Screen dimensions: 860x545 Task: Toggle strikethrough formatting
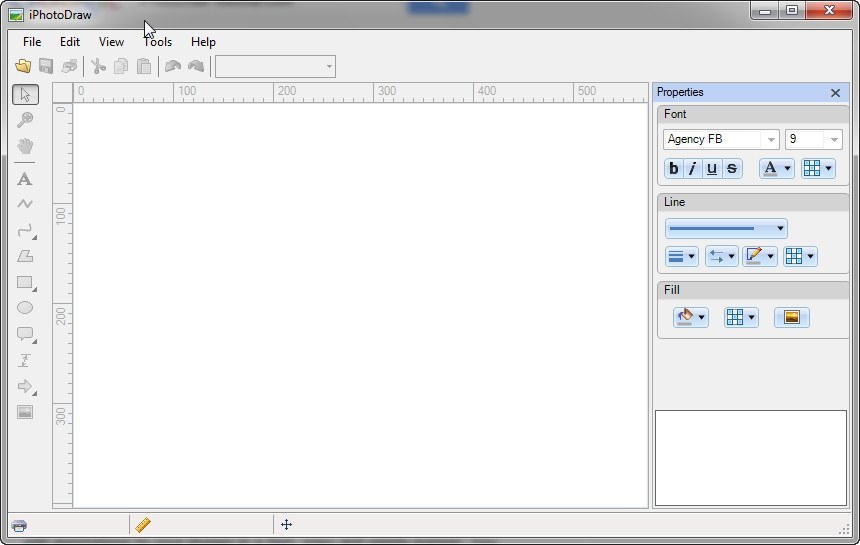732,168
